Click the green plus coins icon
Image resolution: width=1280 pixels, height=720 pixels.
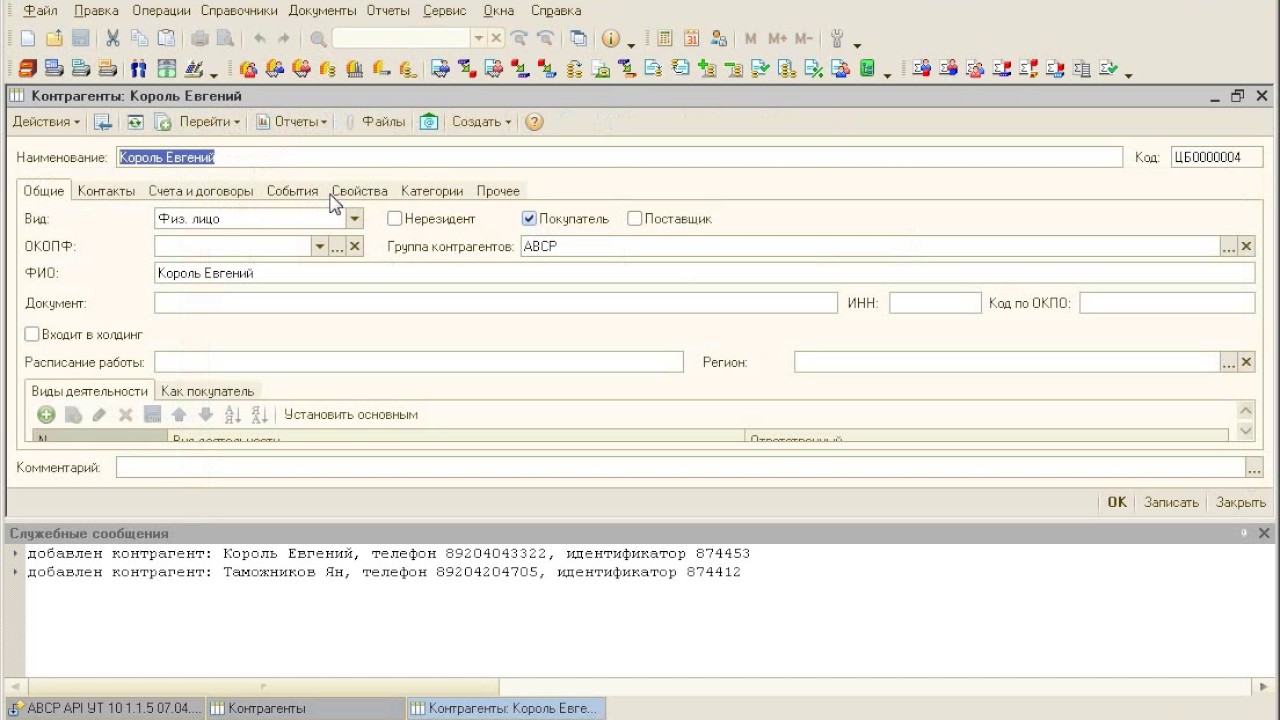[707, 69]
